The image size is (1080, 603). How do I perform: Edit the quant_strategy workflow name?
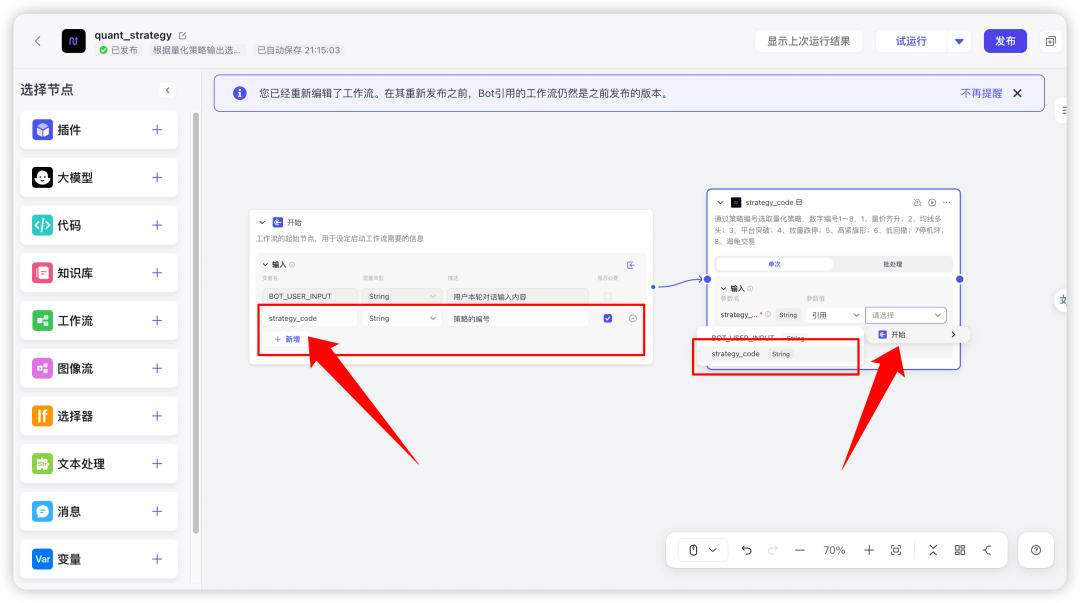(183, 35)
